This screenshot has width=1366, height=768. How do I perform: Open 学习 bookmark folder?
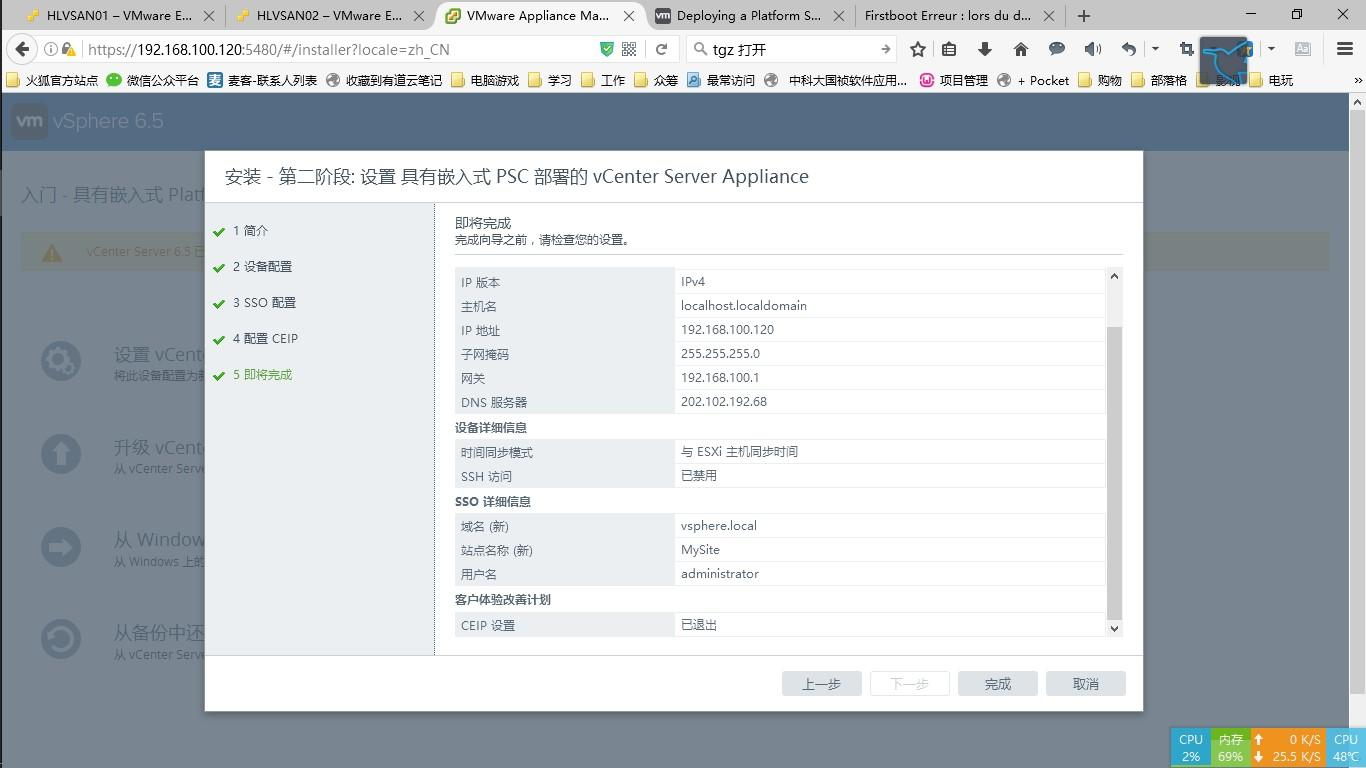point(550,80)
